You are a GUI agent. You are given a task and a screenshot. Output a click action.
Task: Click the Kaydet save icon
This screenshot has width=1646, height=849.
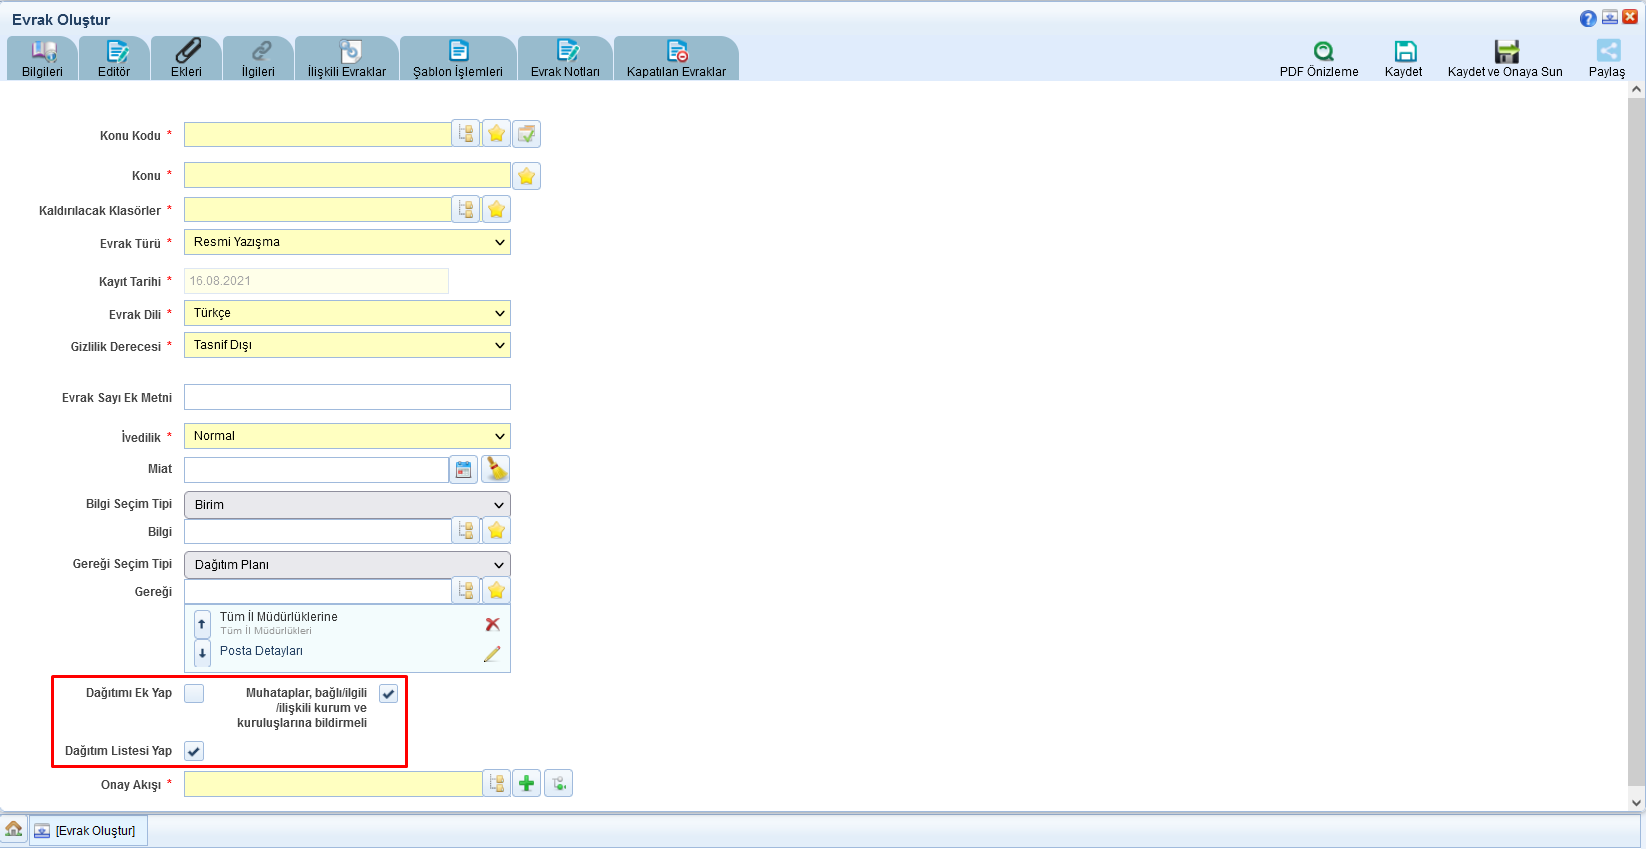pos(1405,52)
